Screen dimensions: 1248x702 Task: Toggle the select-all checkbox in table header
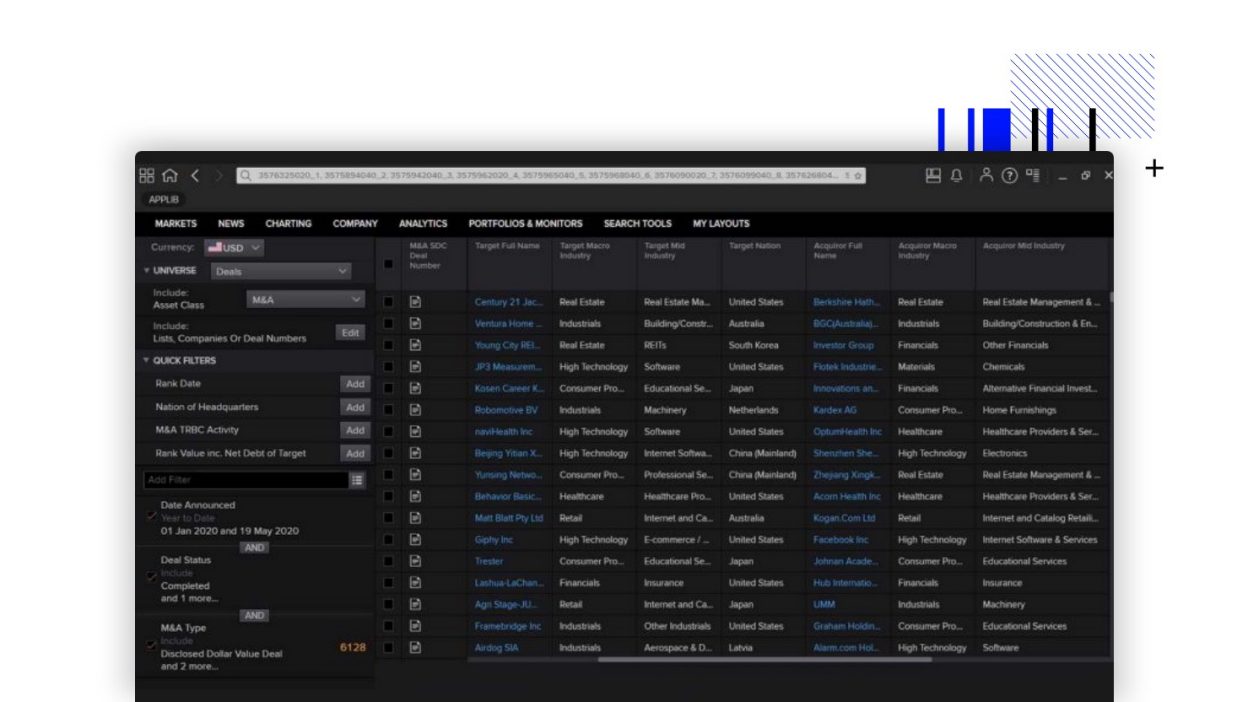pyautogui.click(x=388, y=264)
